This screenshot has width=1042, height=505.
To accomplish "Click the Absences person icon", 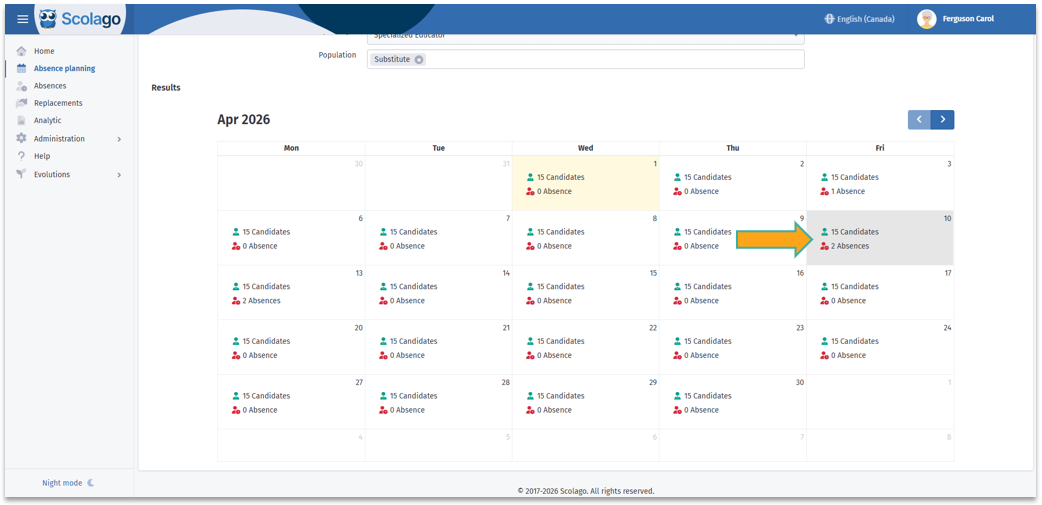I will (x=21, y=86).
